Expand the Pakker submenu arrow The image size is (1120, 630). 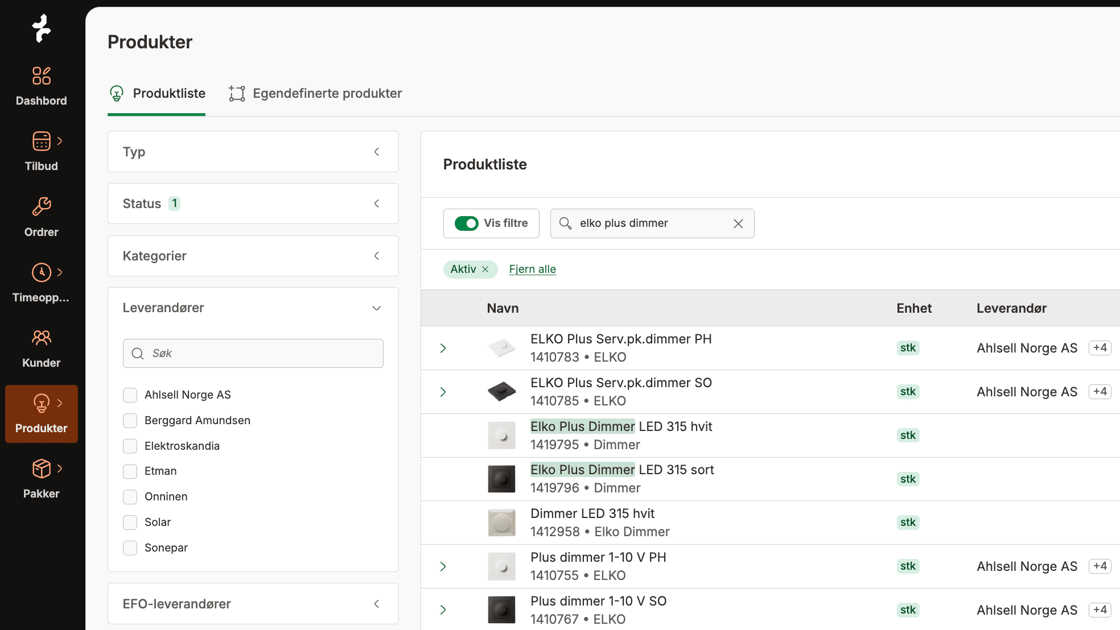pos(60,469)
